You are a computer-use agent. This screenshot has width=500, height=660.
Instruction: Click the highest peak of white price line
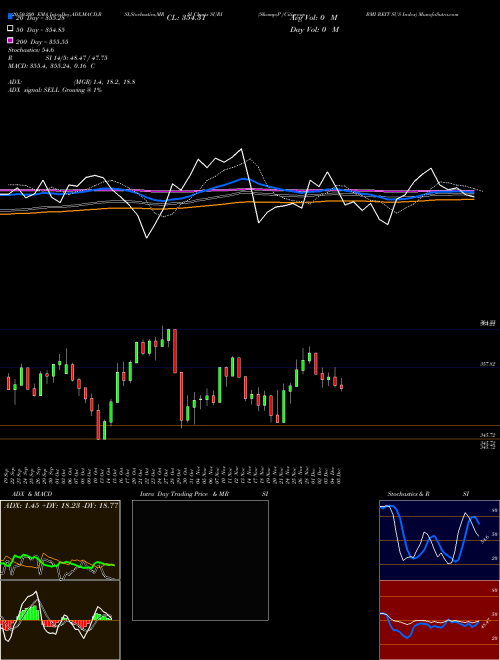tap(241, 149)
